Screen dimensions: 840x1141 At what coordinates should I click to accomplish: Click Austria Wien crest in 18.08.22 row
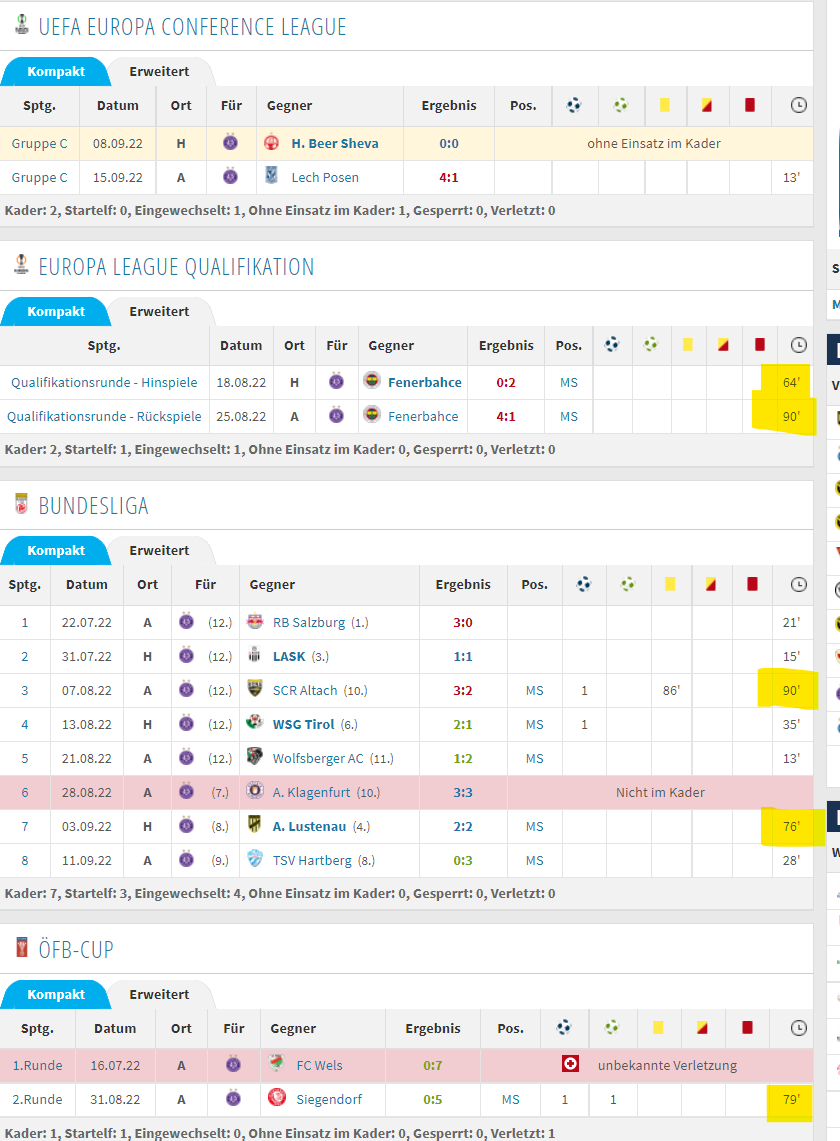pyautogui.click(x=336, y=381)
